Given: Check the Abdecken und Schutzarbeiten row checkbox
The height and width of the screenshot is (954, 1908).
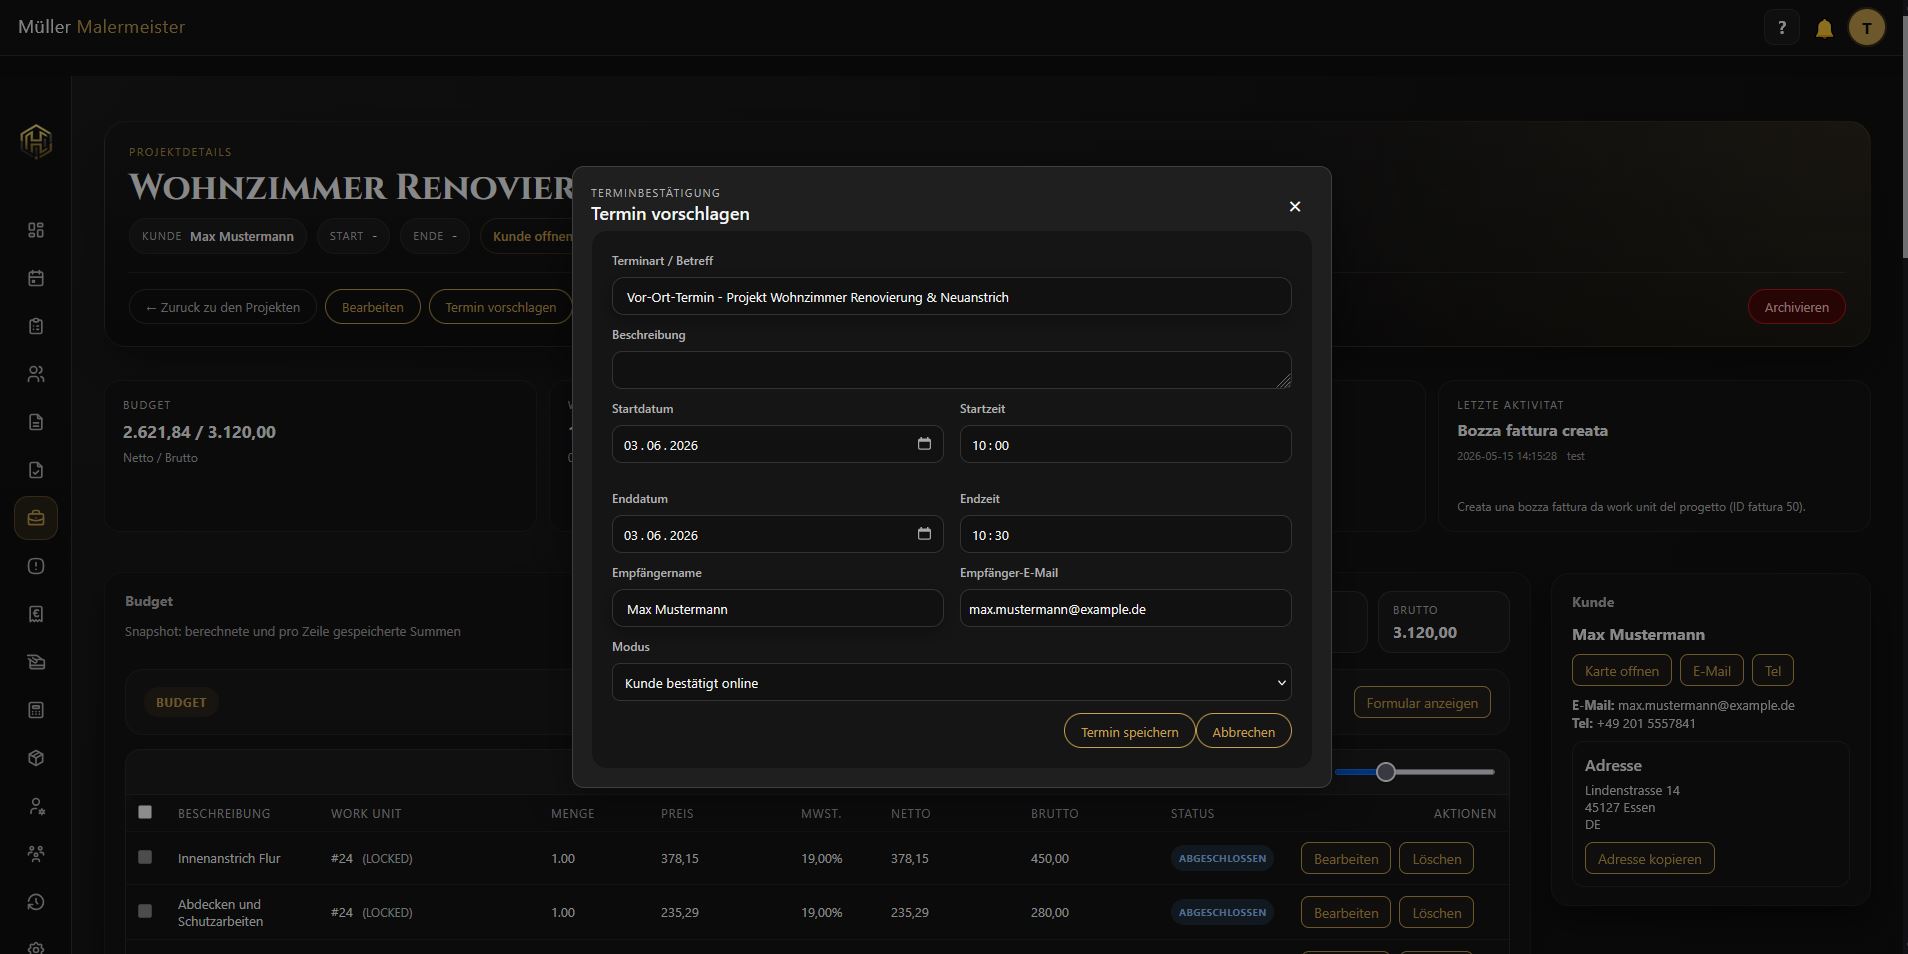Looking at the screenshot, I should 145,911.
